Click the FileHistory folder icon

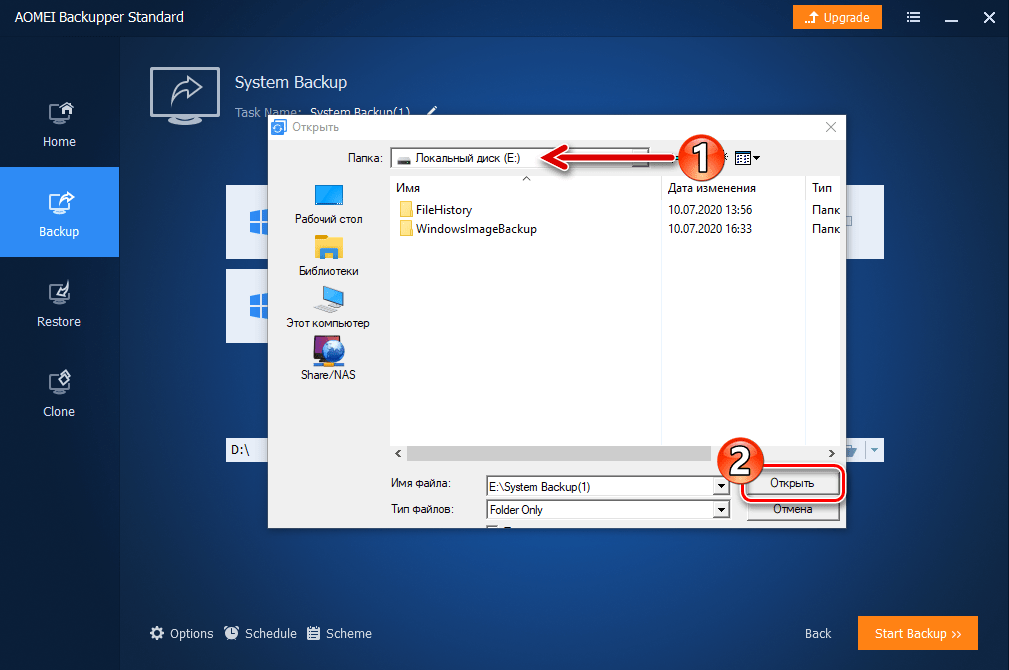405,210
